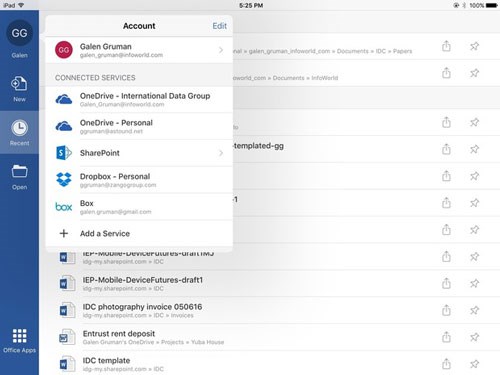Click the SharePoint logo icon

(64, 153)
